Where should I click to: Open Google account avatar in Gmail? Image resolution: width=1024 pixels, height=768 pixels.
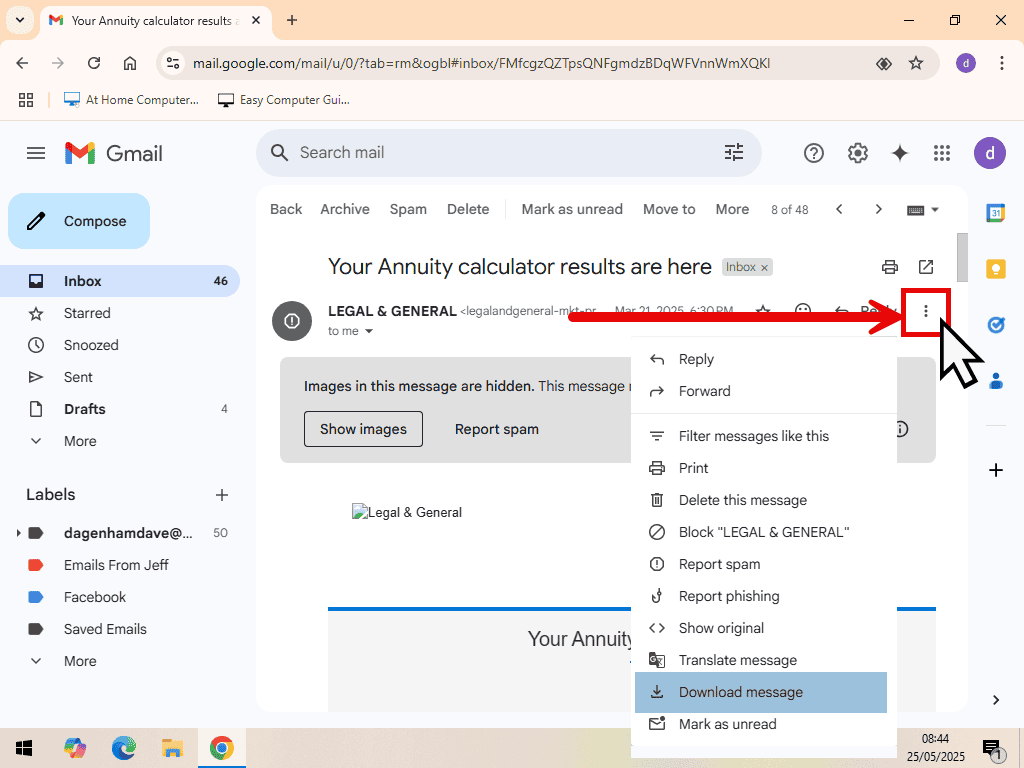(989, 153)
